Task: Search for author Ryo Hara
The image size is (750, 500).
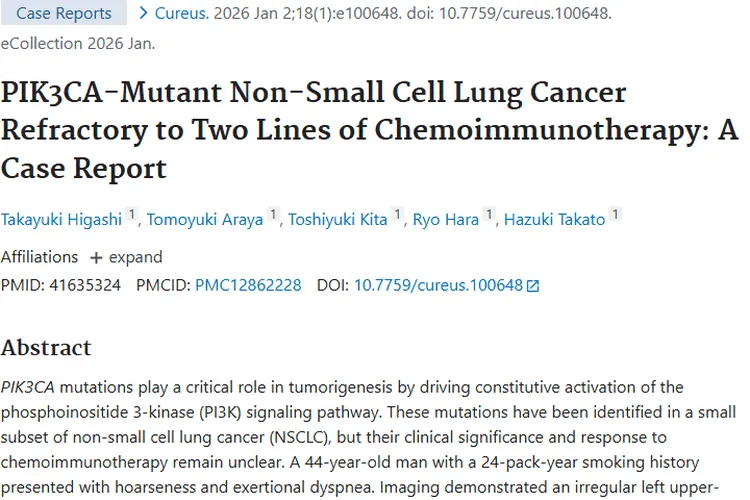Action: pos(446,220)
